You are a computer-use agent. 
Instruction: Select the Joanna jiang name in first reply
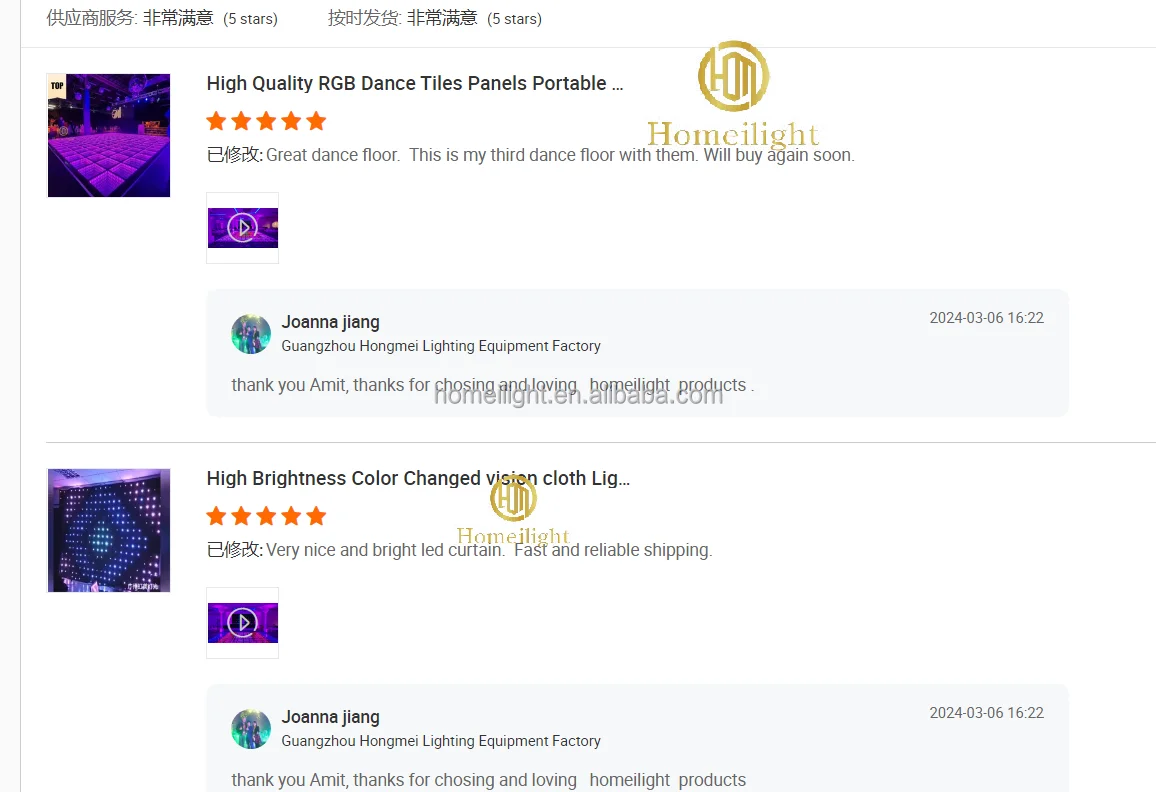(330, 322)
